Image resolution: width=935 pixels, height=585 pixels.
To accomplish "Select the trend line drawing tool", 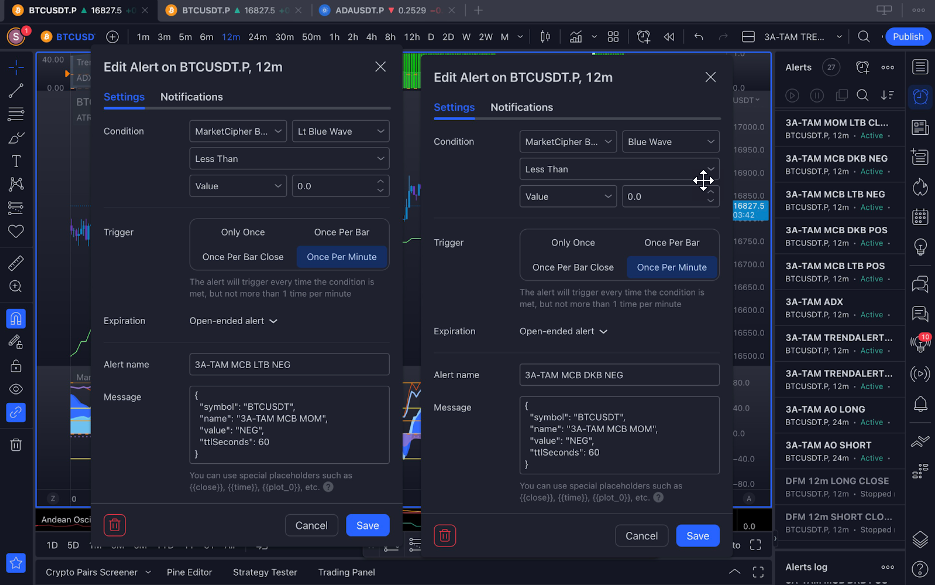I will [16, 90].
